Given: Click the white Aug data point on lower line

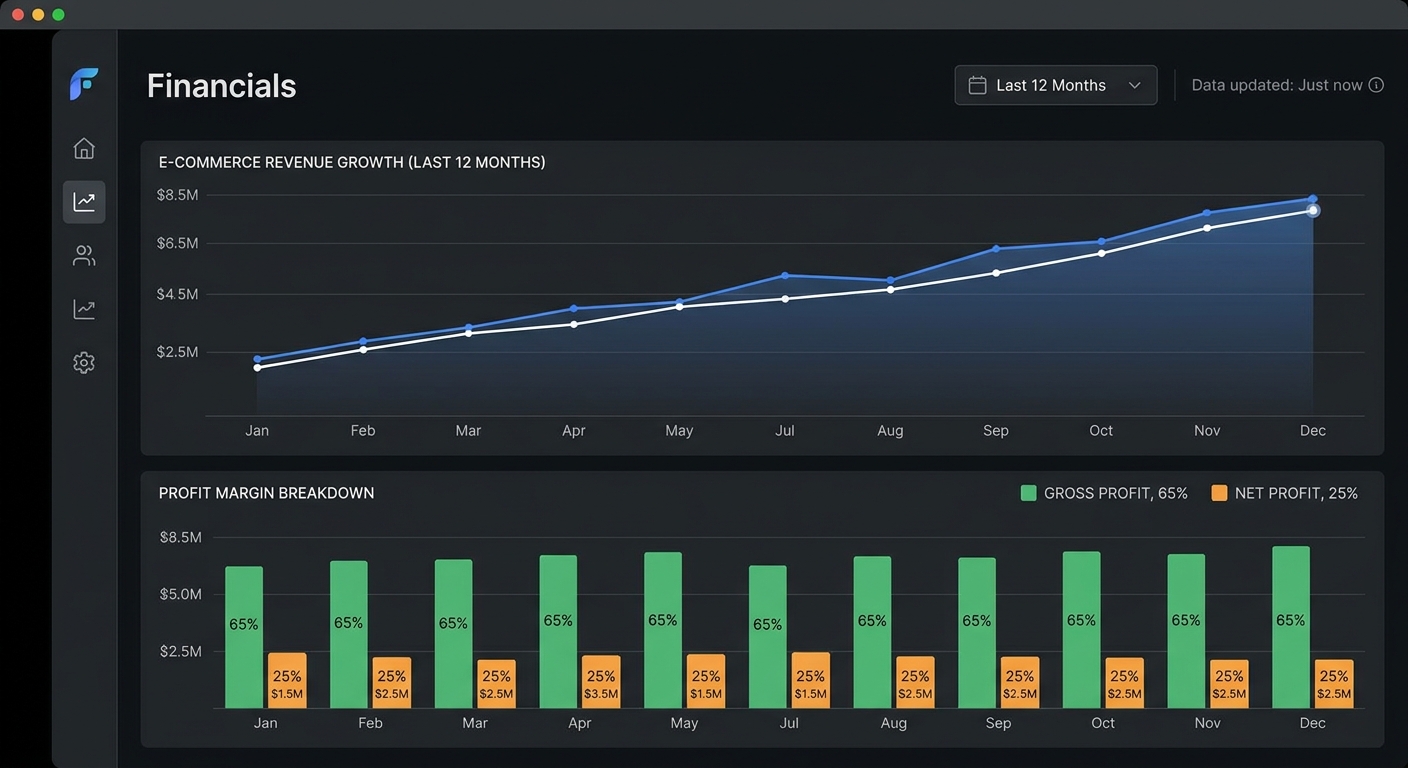Looking at the screenshot, I should click(890, 289).
